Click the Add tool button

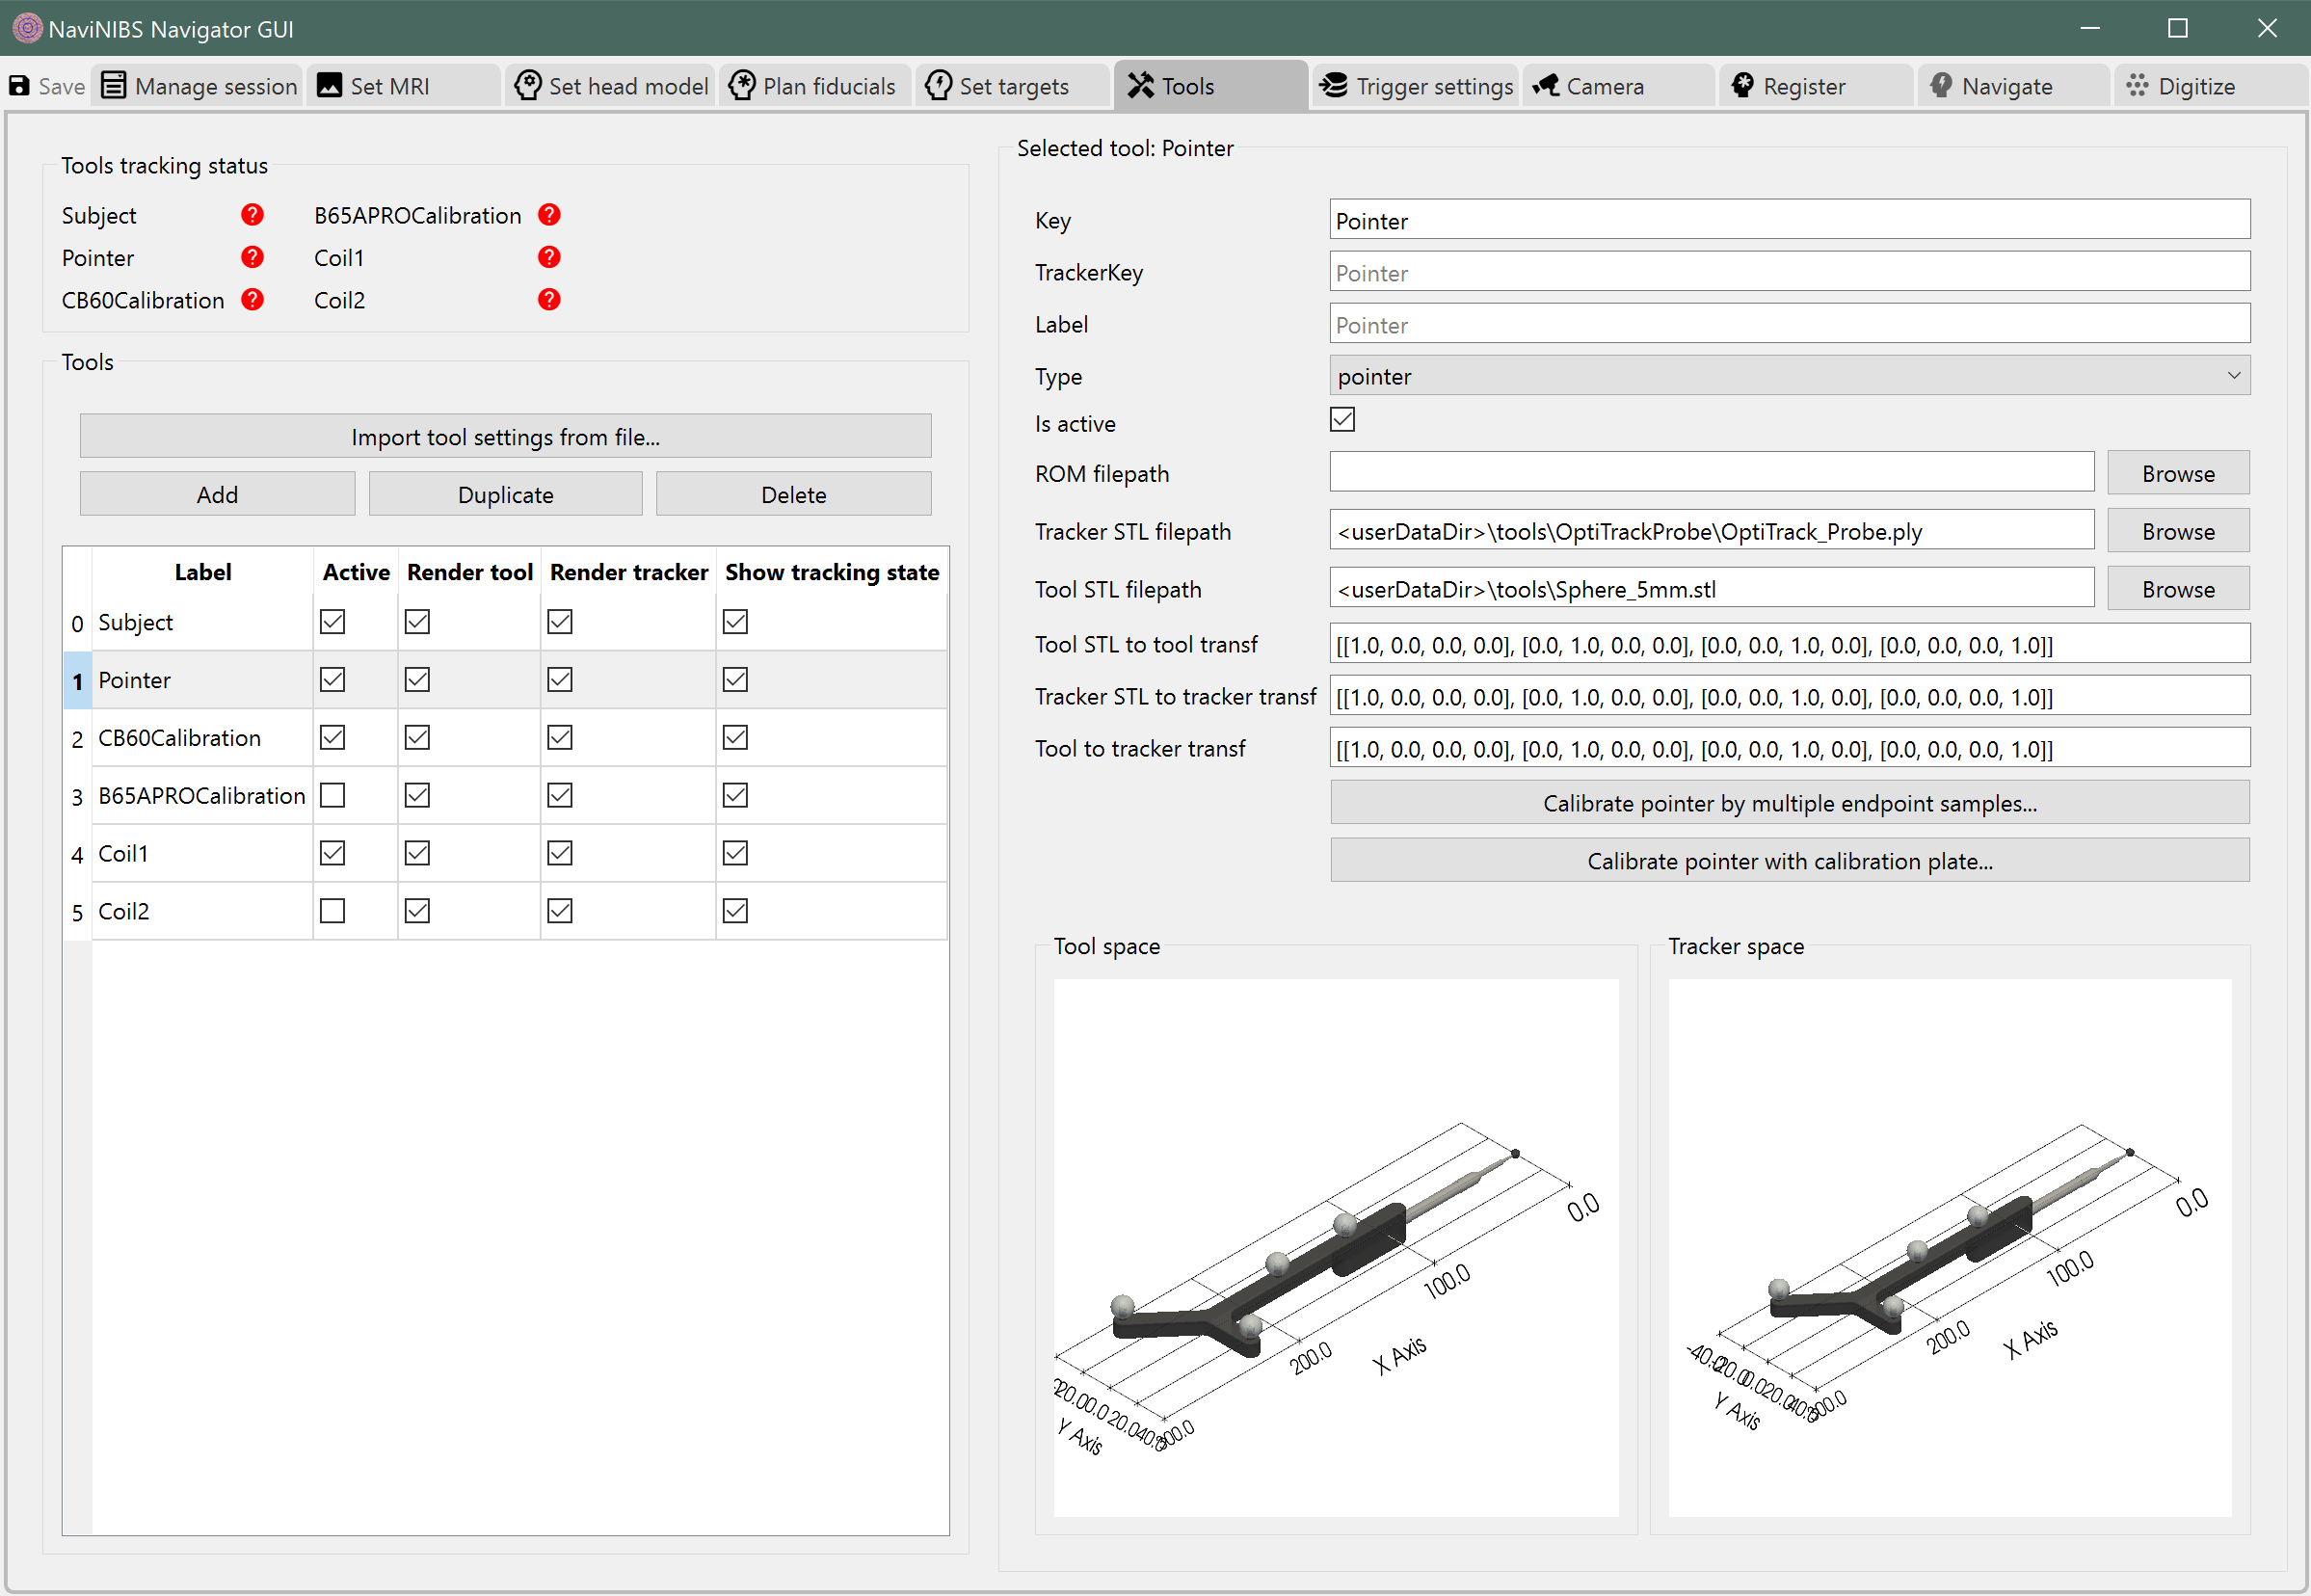(x=217, y=495)
